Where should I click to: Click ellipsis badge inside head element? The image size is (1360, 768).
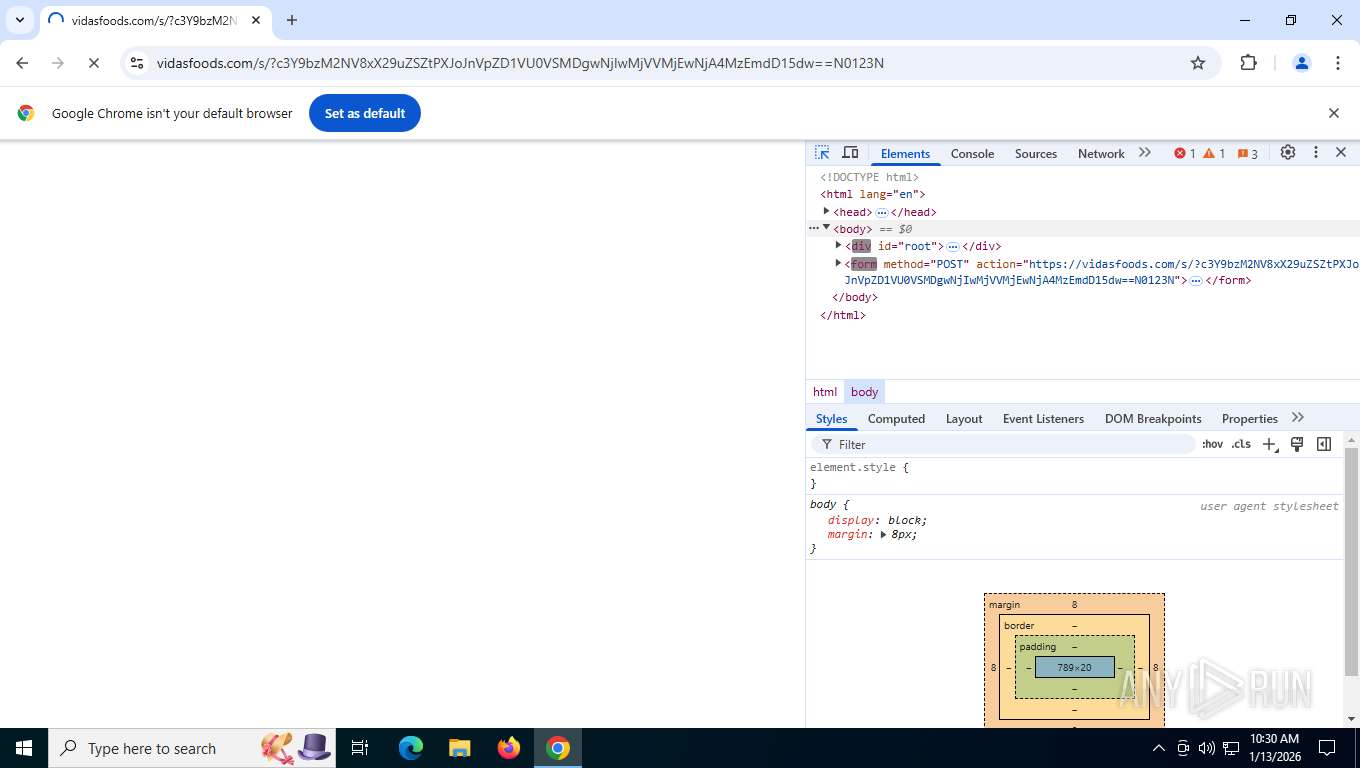coord(882,212)
